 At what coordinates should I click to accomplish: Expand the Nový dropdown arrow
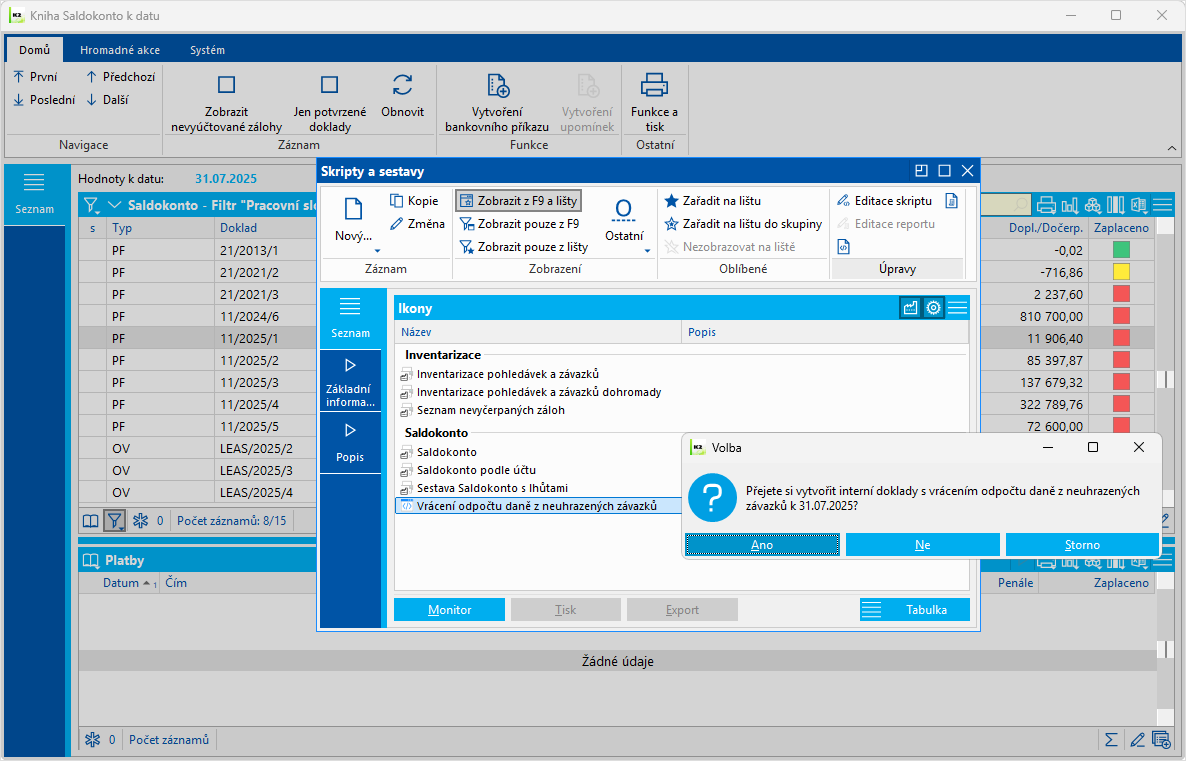coord(377,250)
